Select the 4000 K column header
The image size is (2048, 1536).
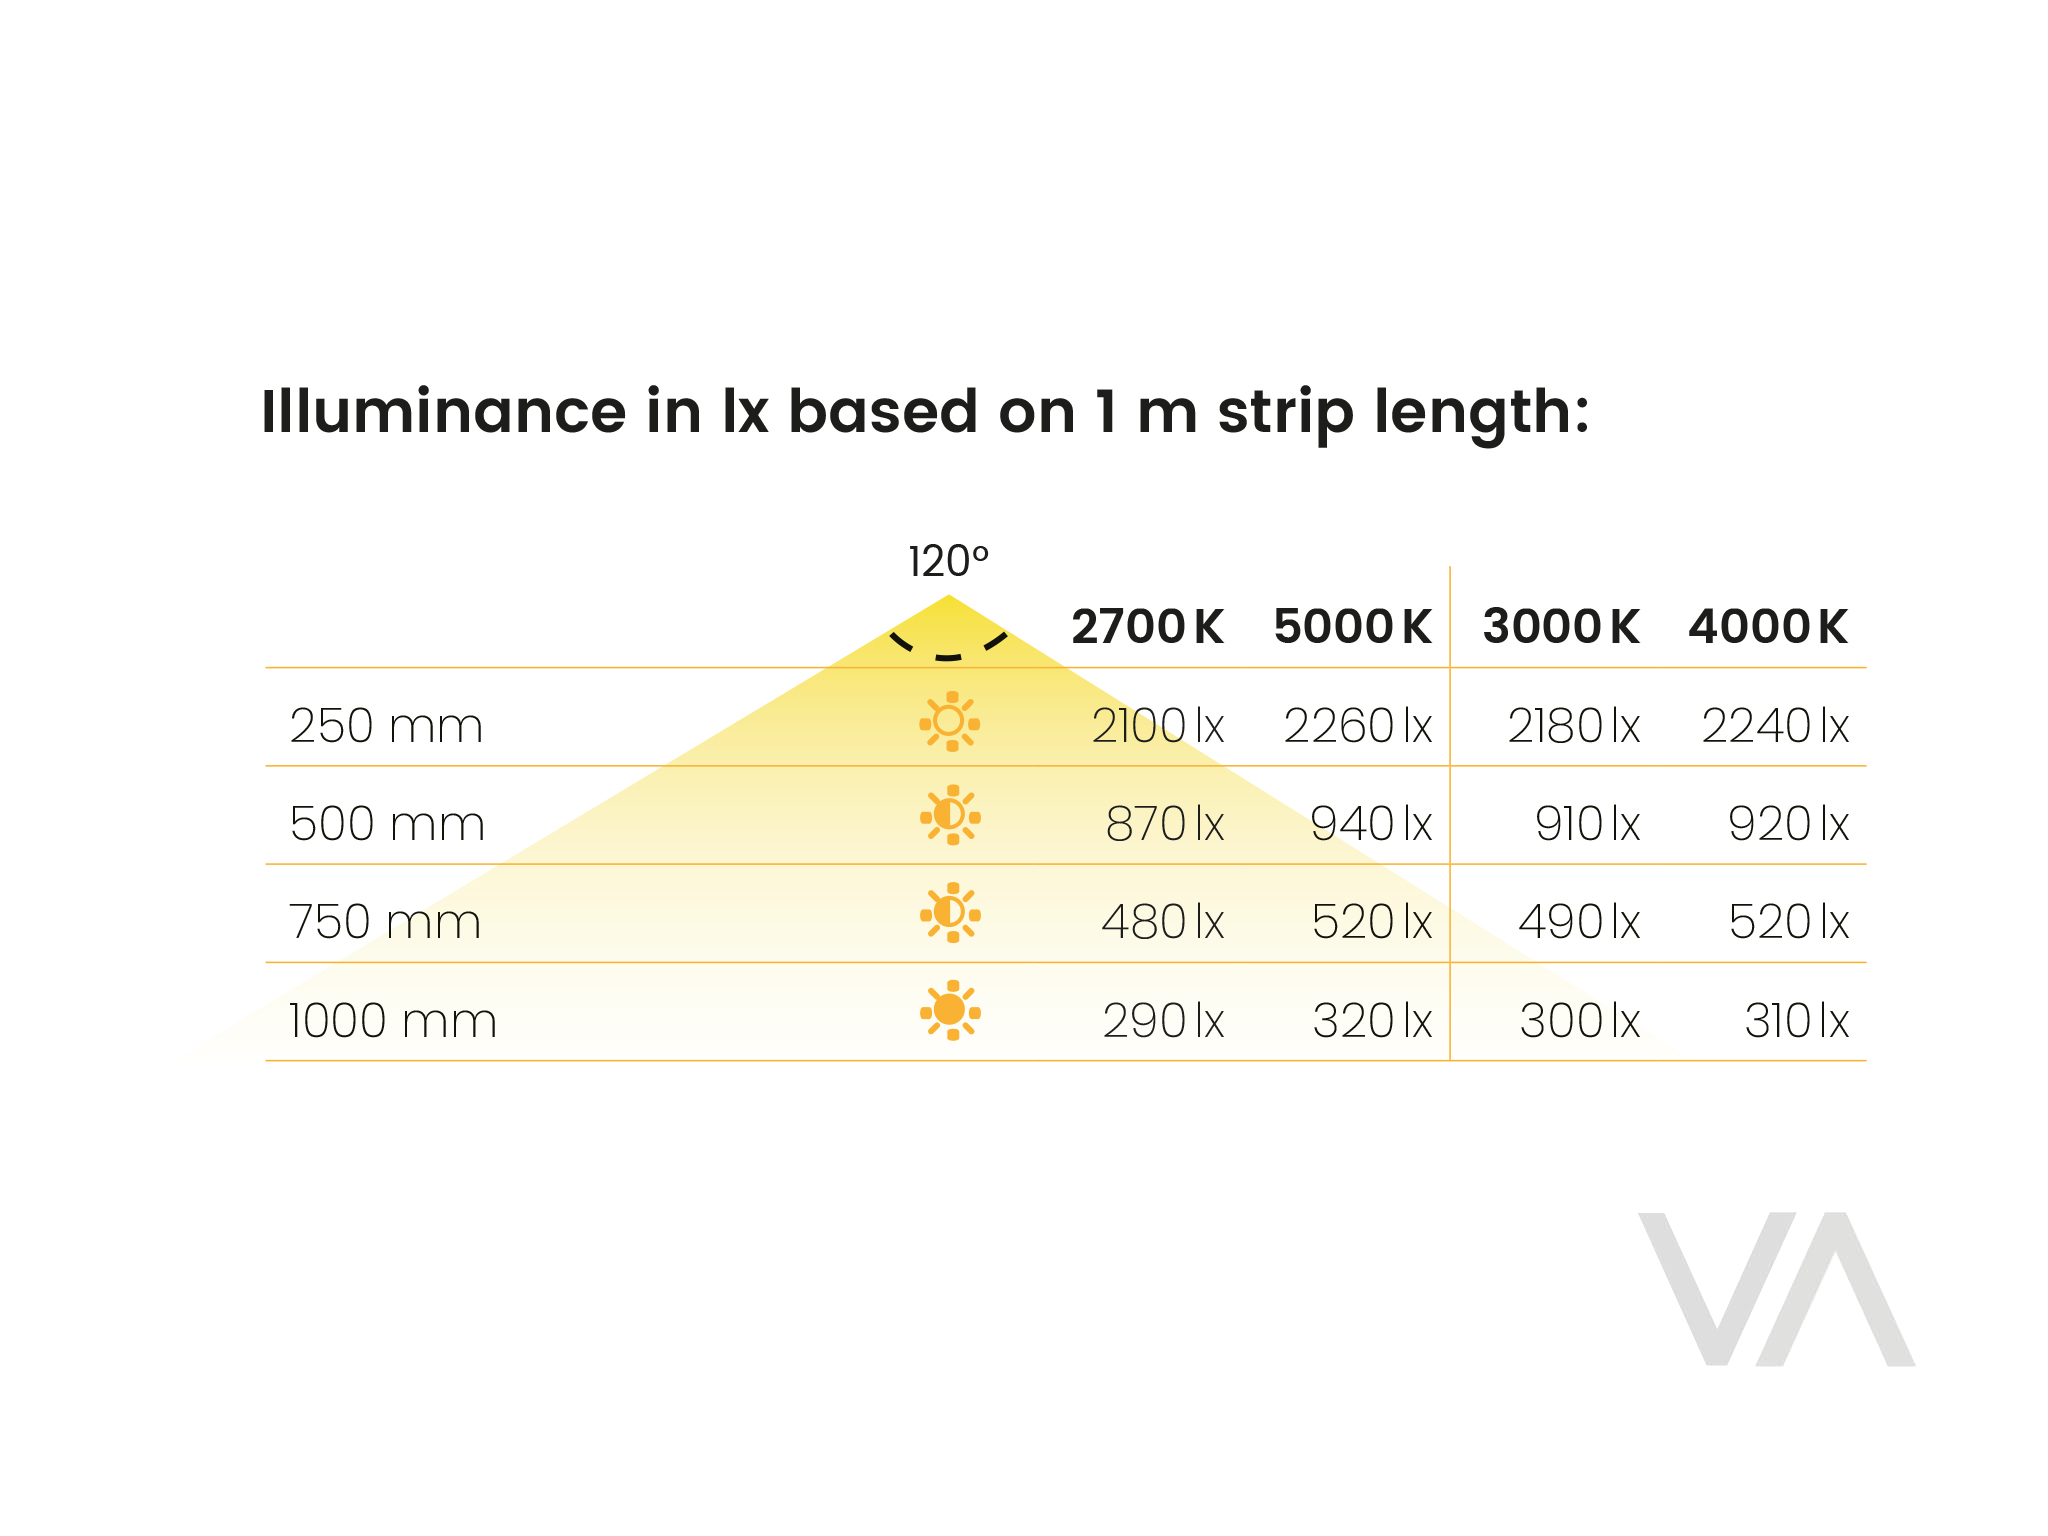pyautogui.click(x=1767, y=627)
